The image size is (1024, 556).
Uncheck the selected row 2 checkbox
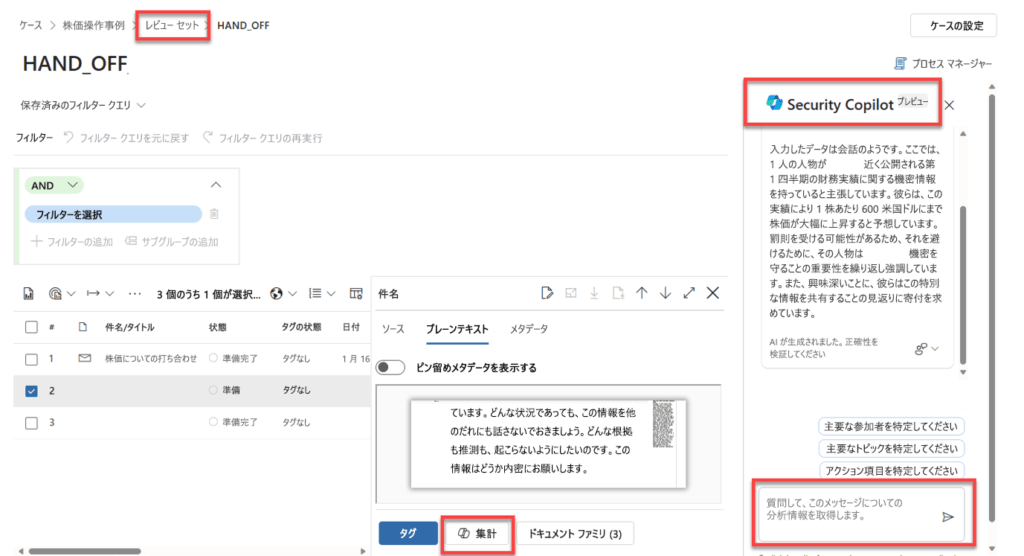(x=31, y=390)
